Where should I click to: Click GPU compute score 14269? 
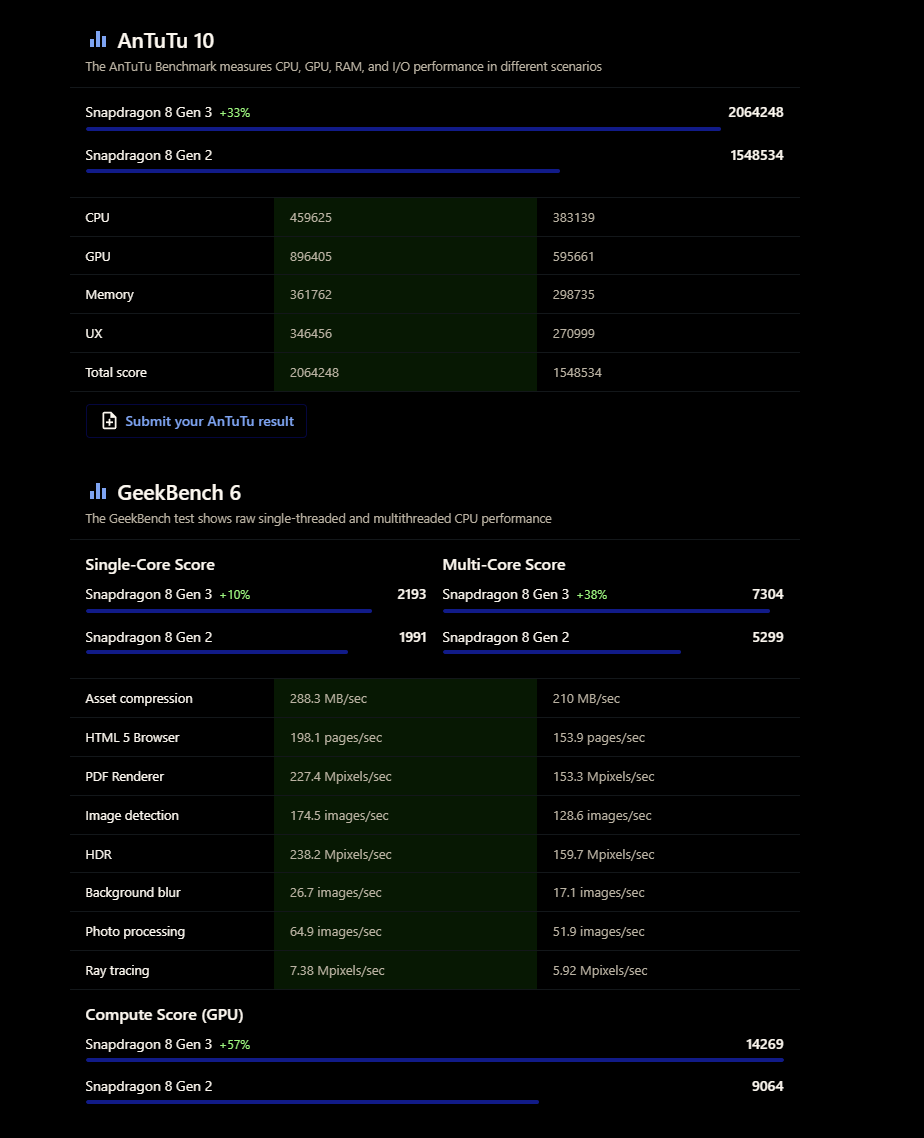(x=765, y=1044)
